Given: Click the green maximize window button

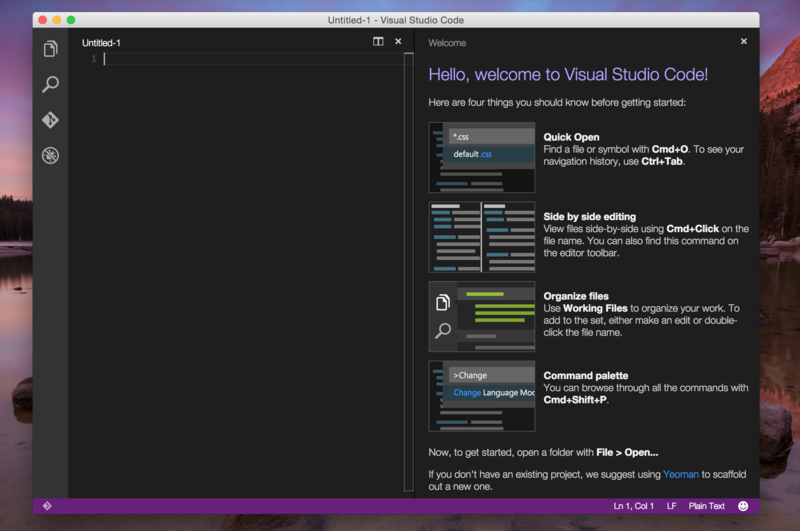Looking at the screenshot, I should (x=71, y=20).
